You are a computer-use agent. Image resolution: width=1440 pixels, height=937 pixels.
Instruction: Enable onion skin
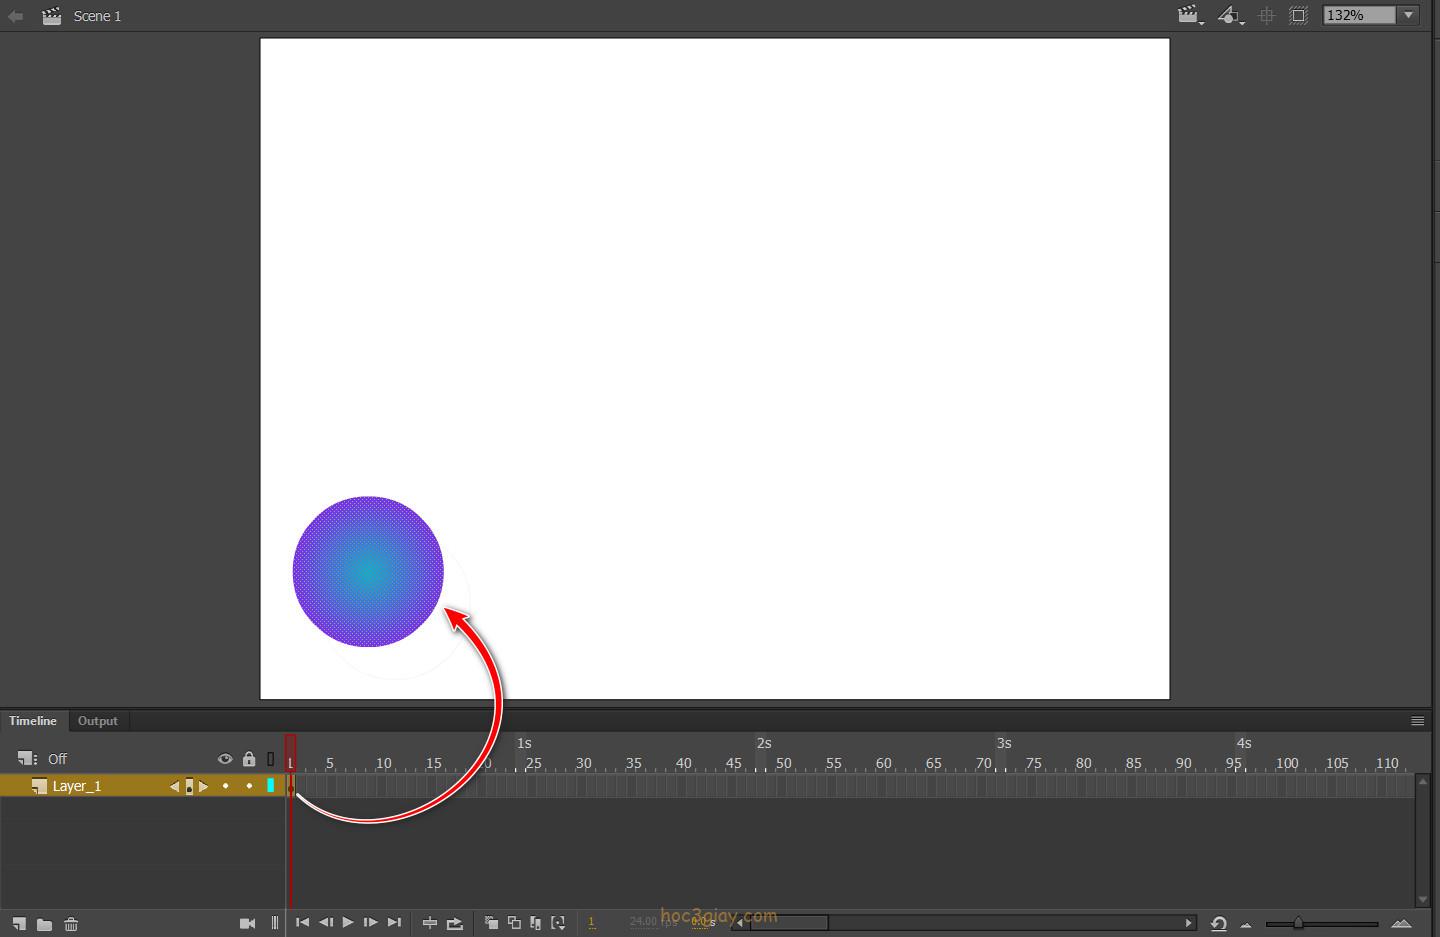[491, 923]
